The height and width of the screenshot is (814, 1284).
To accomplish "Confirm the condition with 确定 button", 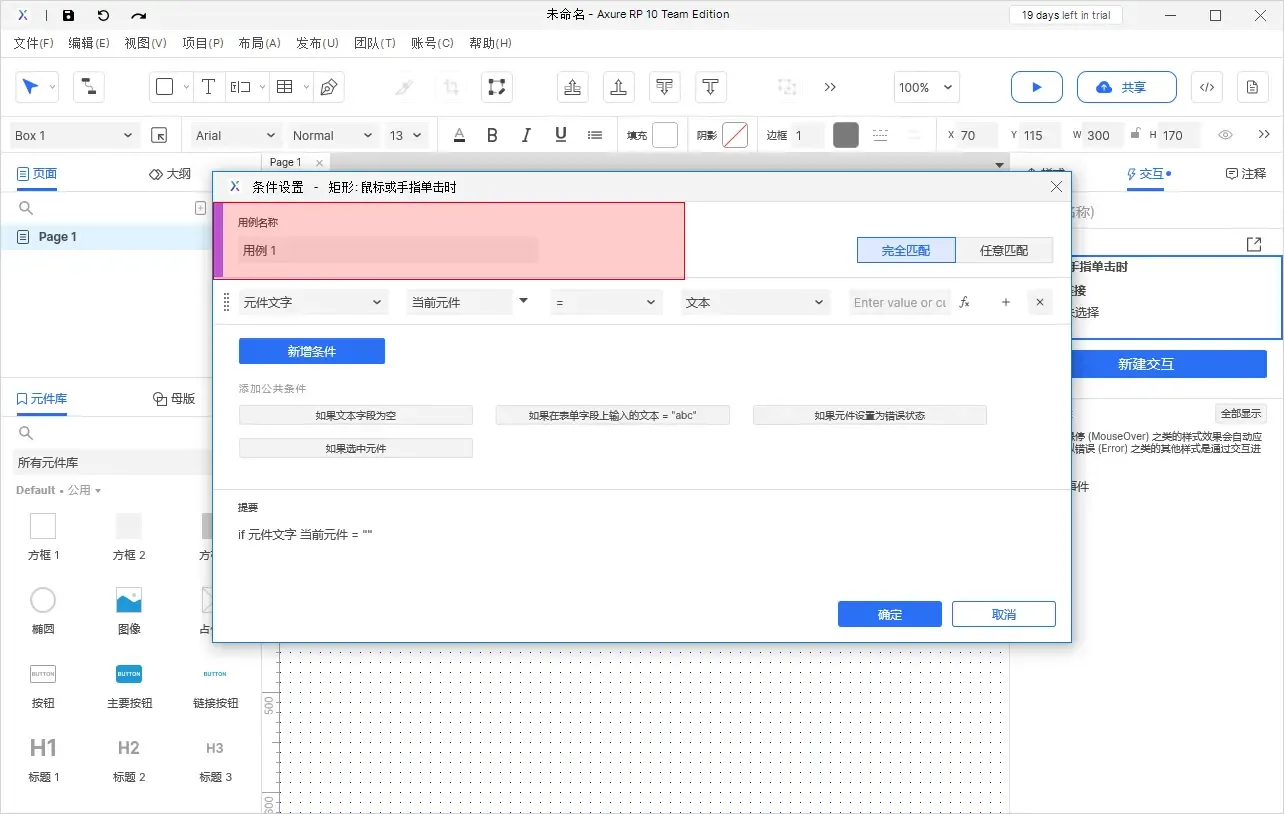I will click(x=888, y=613).
